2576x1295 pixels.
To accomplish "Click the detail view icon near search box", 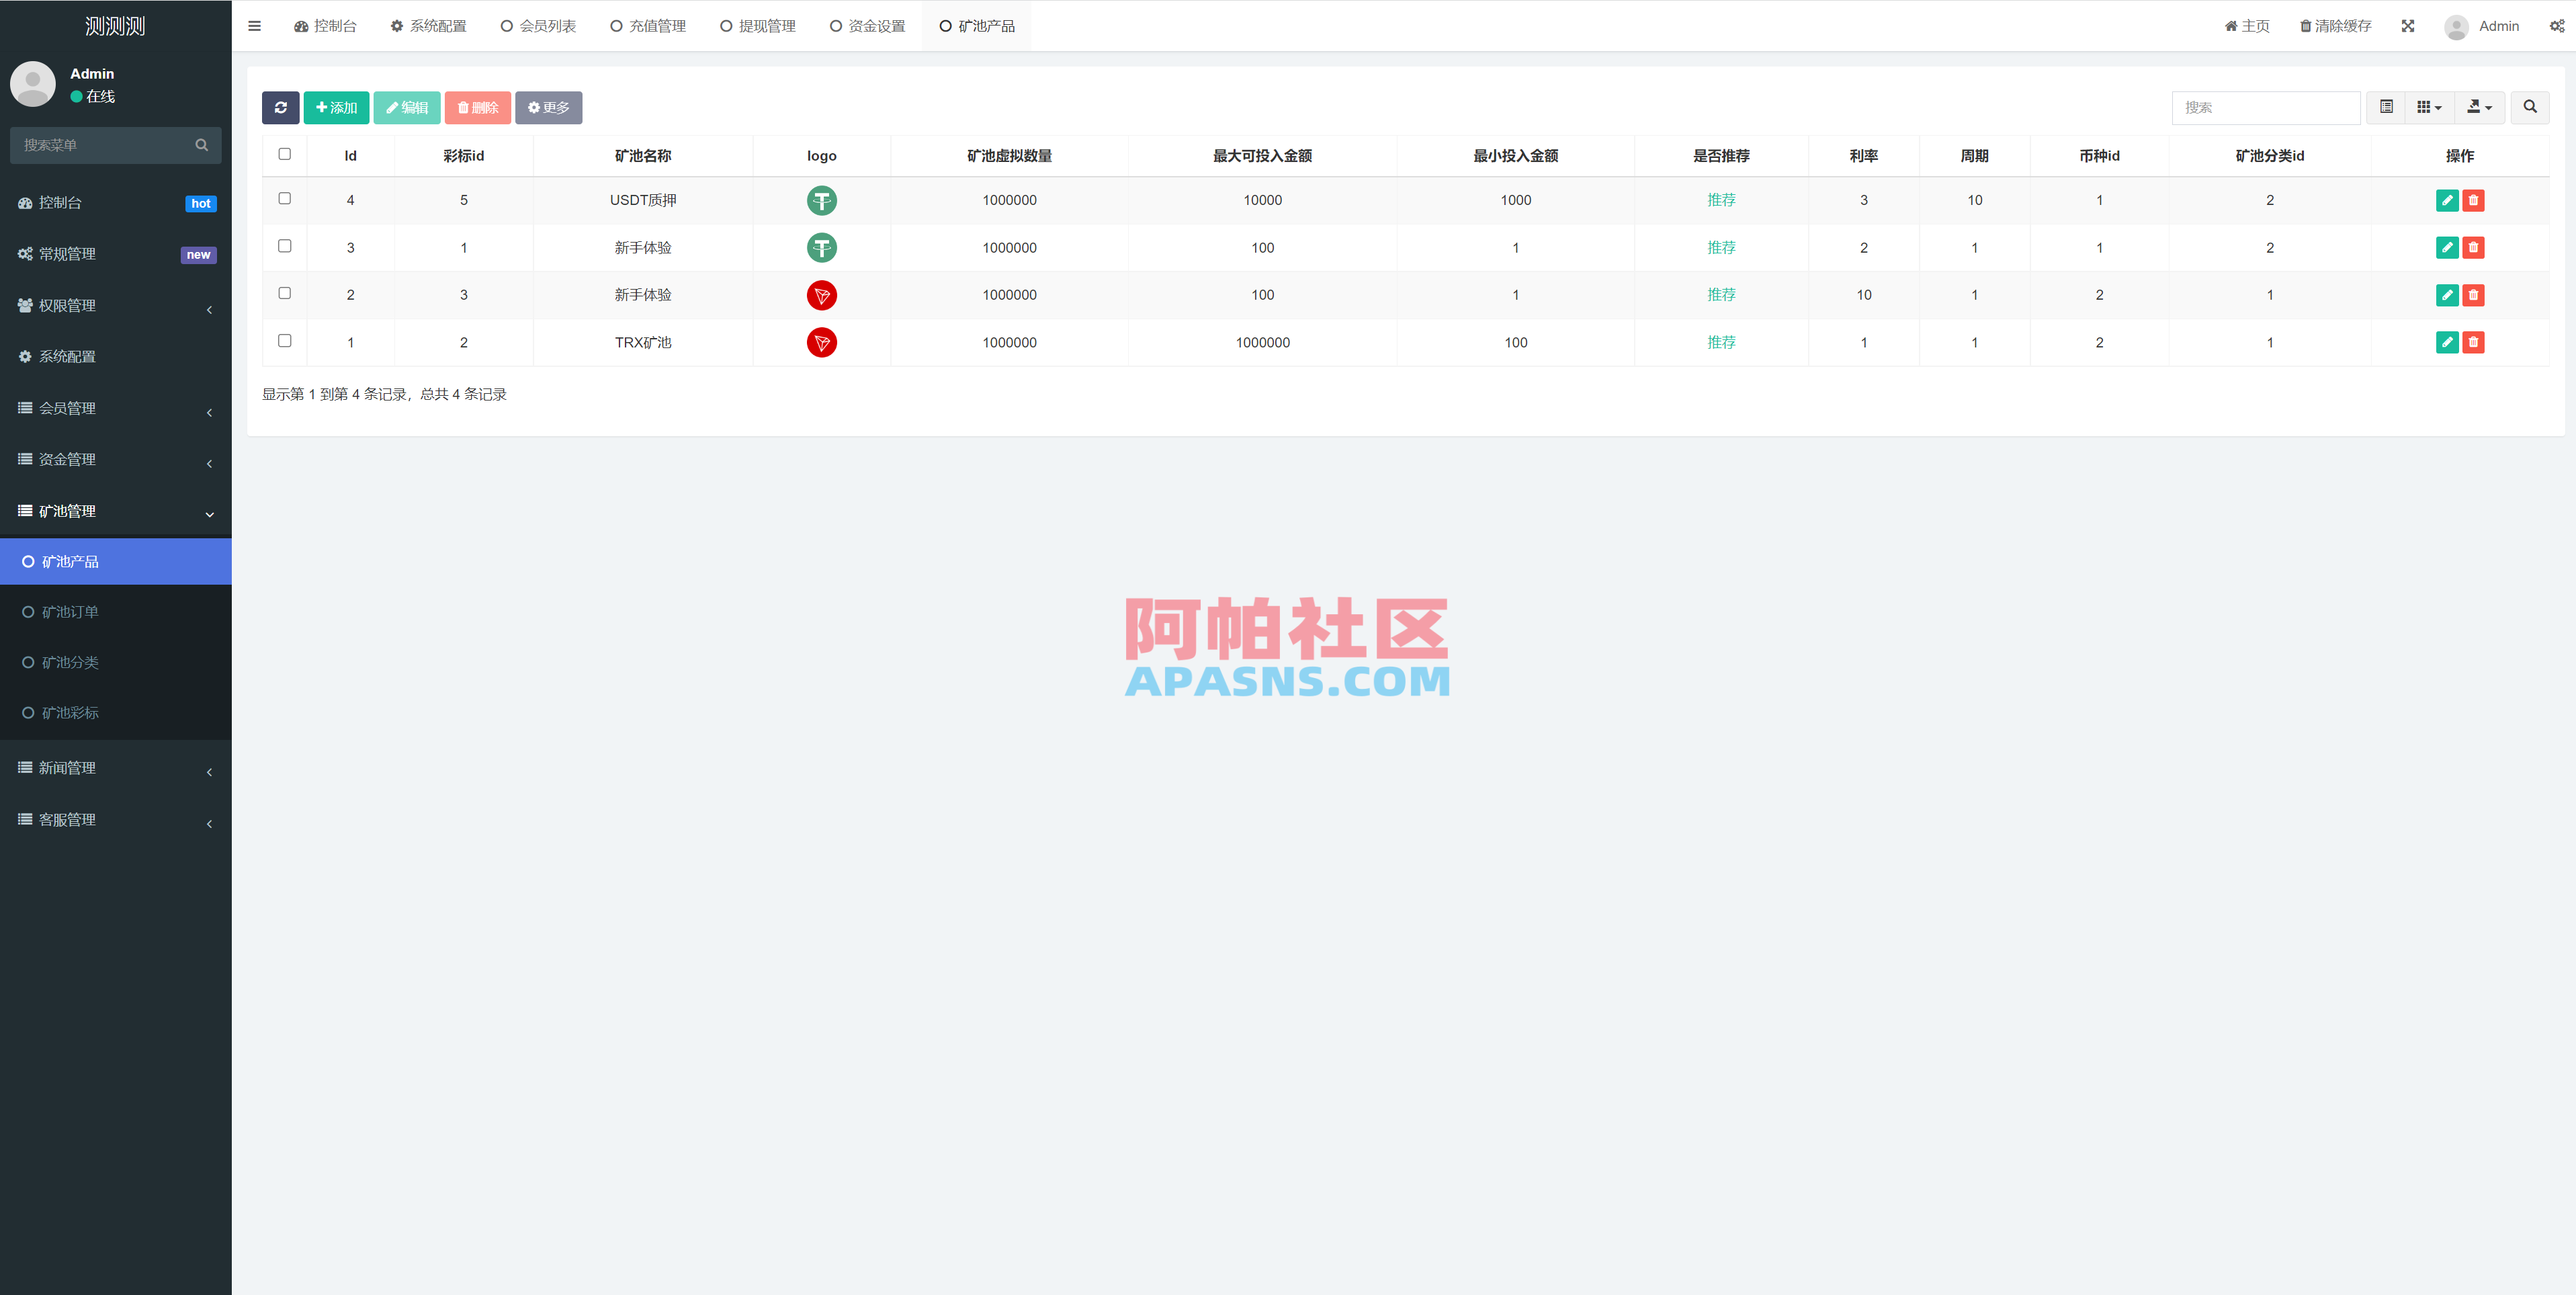I will (x=2386, y=107).
